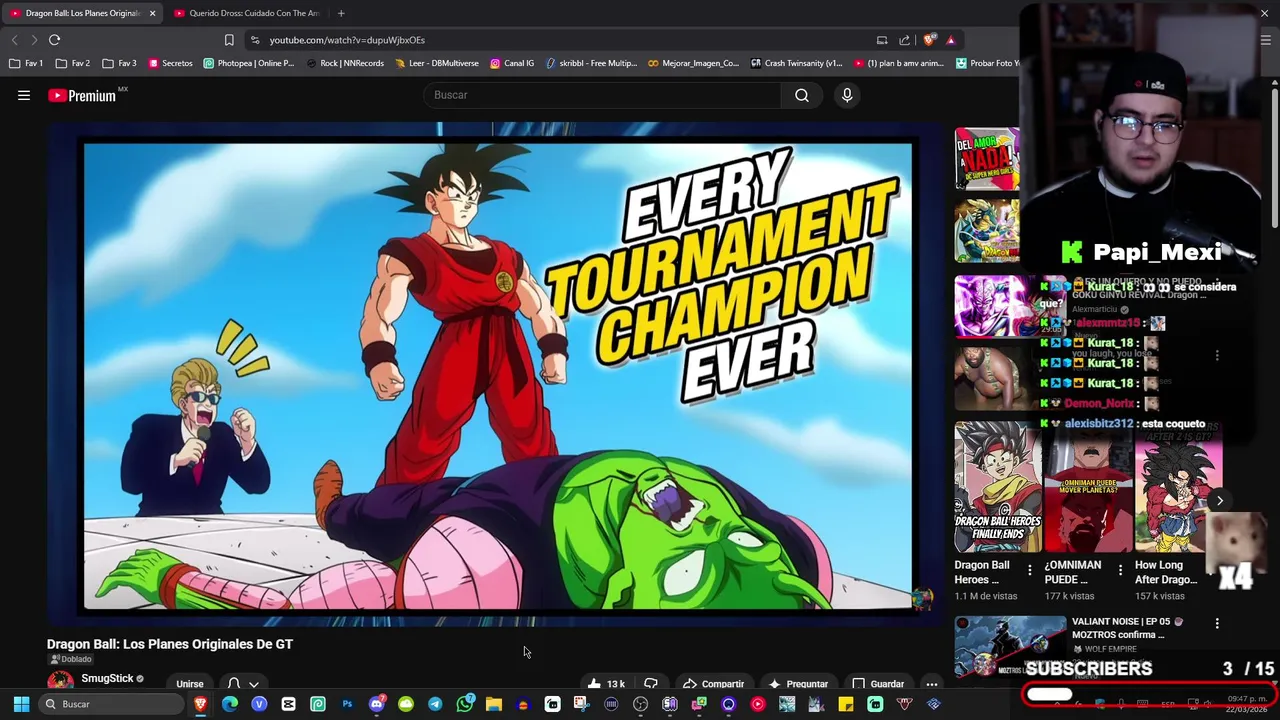Open VALIANT NOISE EP 05 thumbnail
Viewport: 1280px width, 720px height.
pyautogui.click(x=1009, y=647)
